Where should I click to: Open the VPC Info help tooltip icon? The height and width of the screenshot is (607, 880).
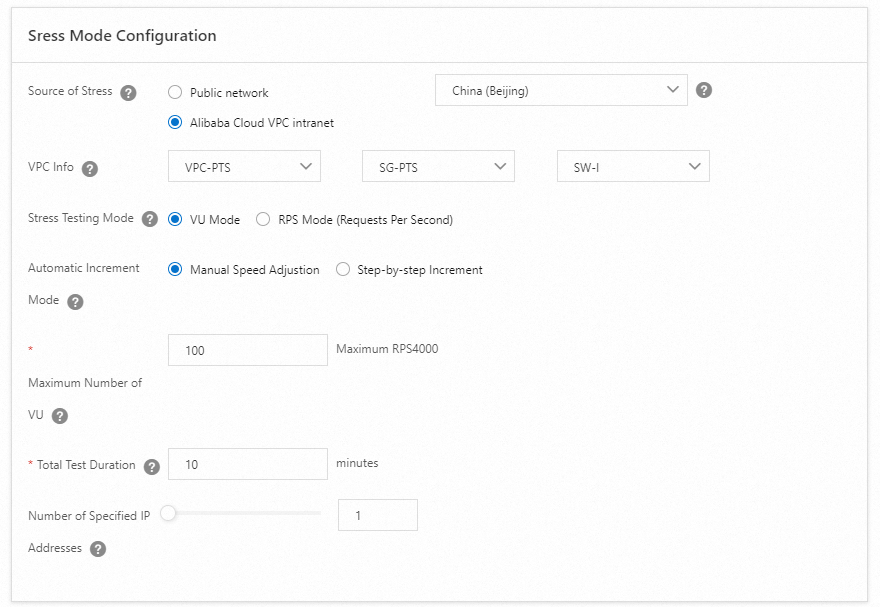[x=90, y=169]
